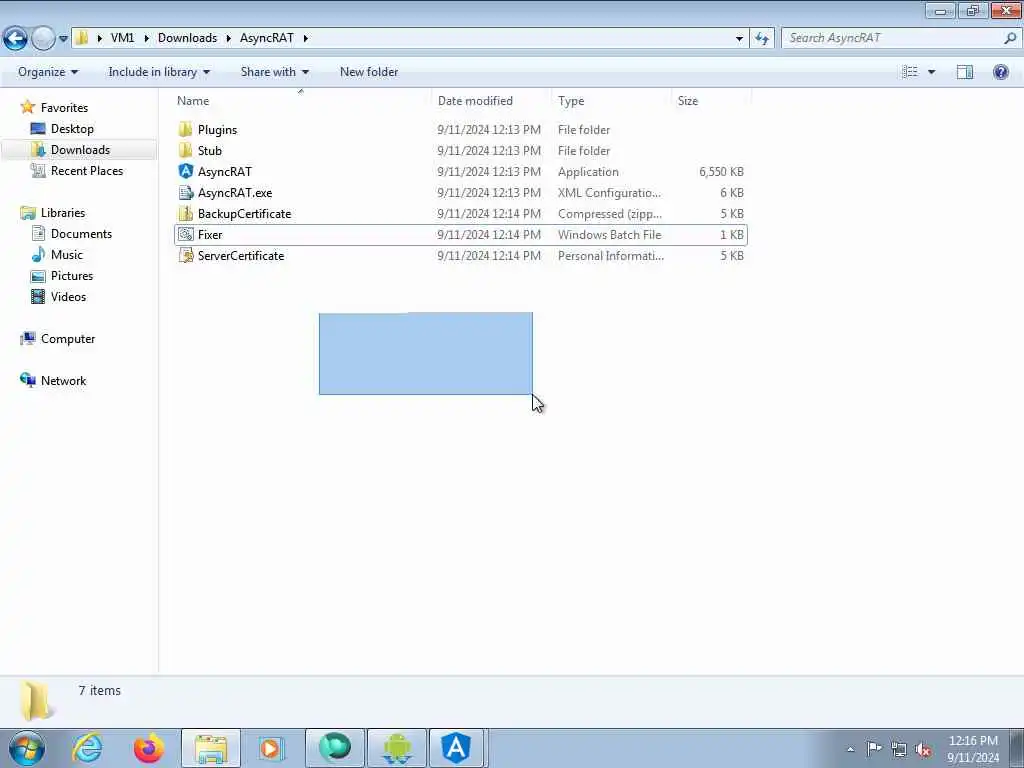Open the Windows Start menu
The width and height of the screenshot is (1024, 768).
click(27, 748)
